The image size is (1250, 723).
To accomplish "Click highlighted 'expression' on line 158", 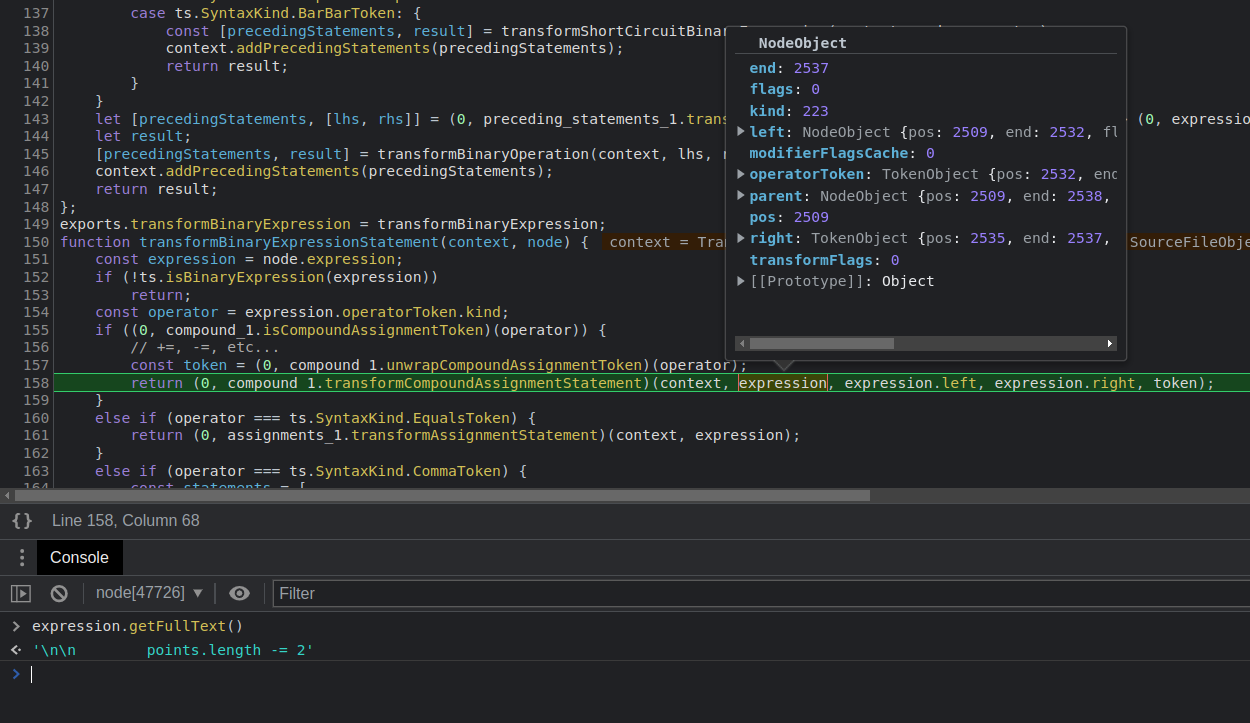I will (x=783, y=383).
